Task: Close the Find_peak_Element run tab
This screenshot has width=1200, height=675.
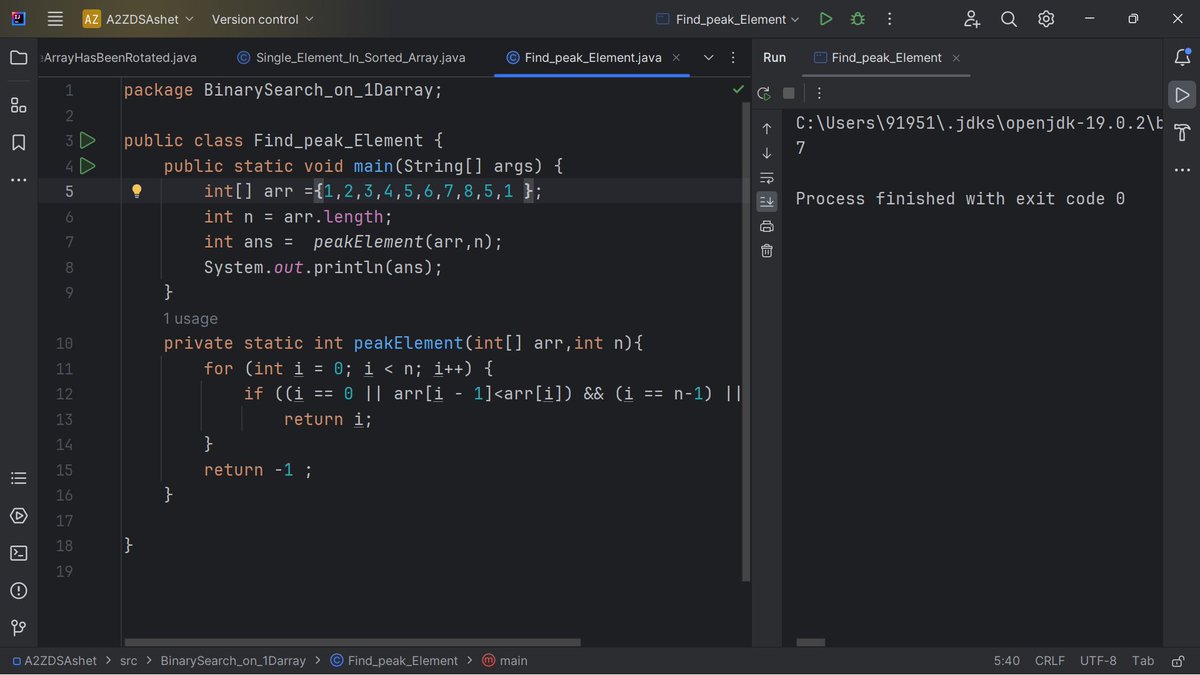Action: pyautogui.click(x=956, y=58)
